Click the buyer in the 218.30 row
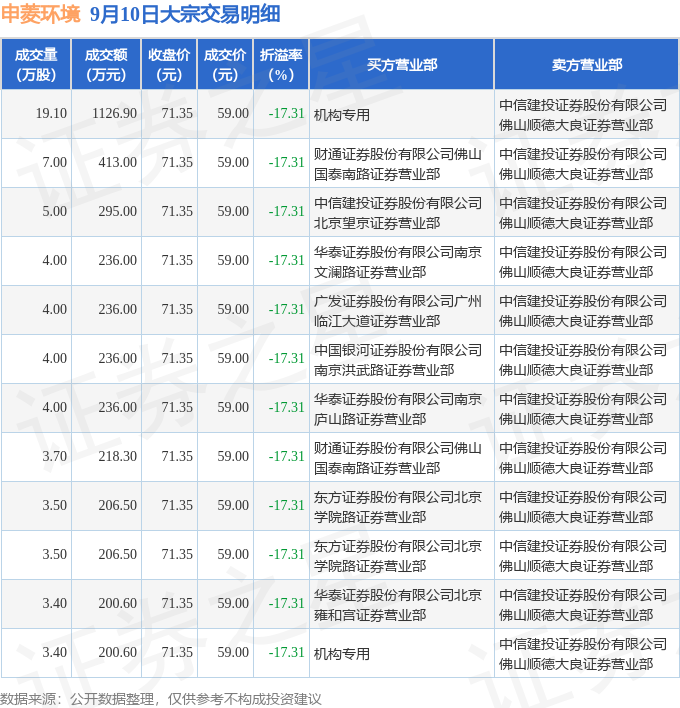 tap(398, 458)
